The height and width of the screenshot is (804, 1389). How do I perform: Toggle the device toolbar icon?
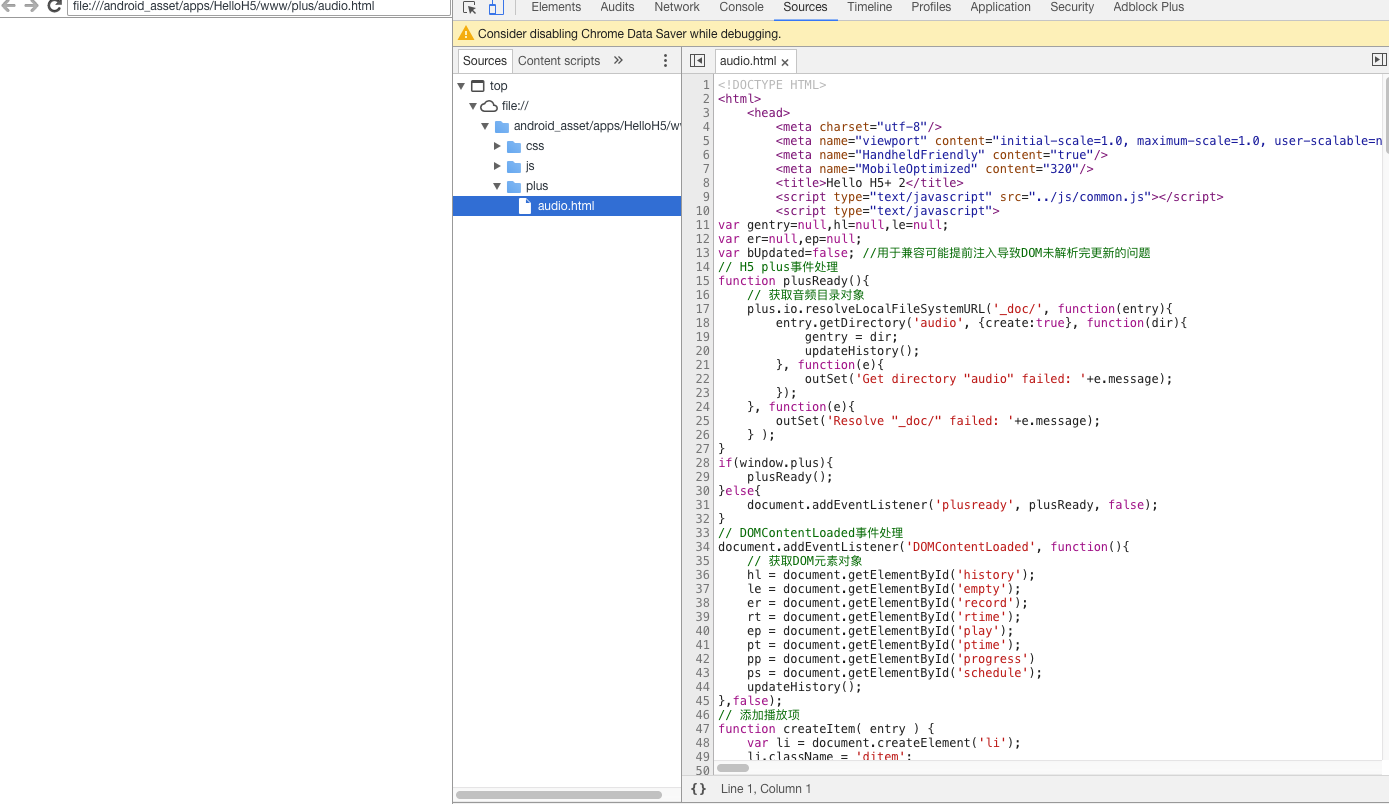click(x=496, y=8)
